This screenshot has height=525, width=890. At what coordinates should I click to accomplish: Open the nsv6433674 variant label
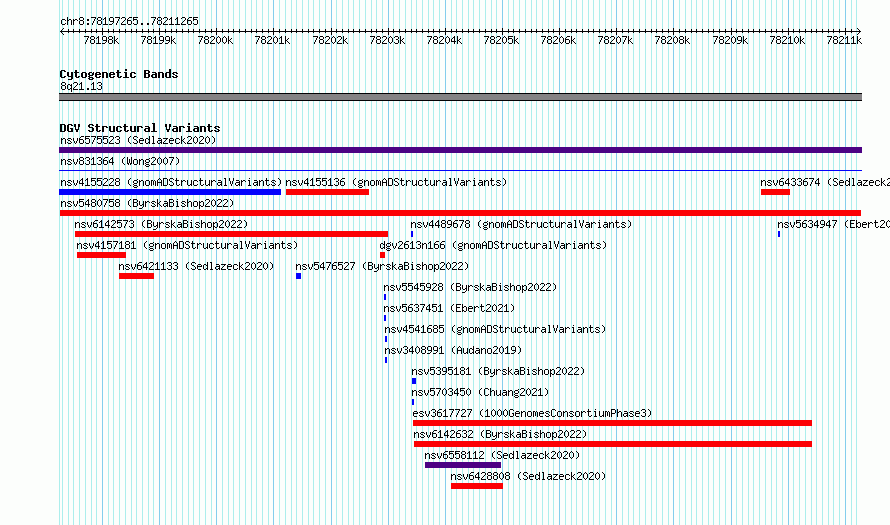(825, 182)
